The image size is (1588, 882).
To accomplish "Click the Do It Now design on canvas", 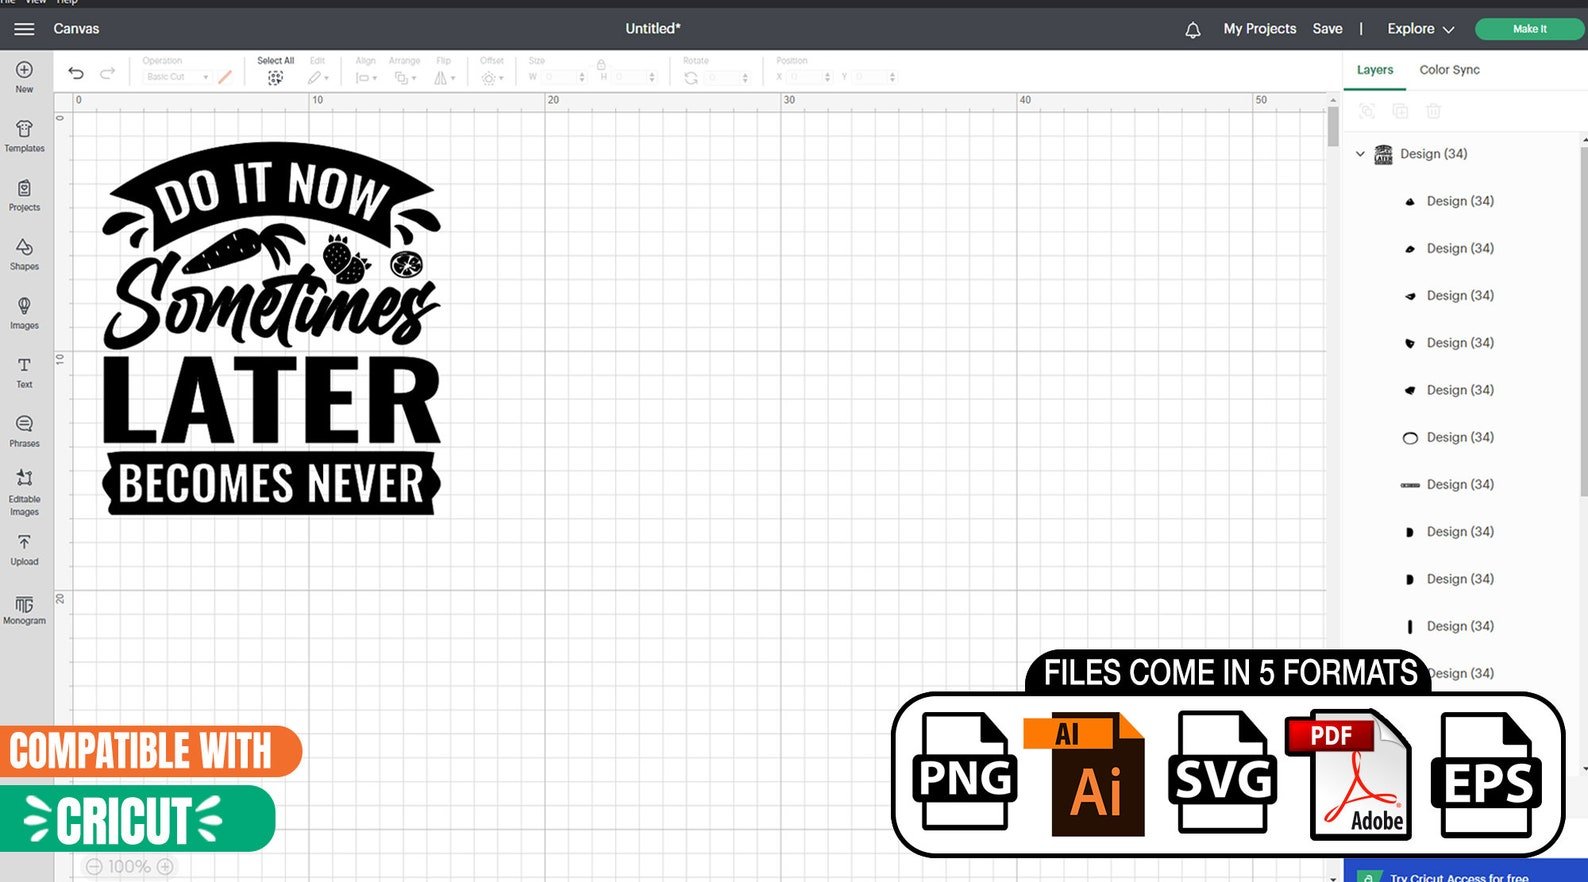I will 271,329.
